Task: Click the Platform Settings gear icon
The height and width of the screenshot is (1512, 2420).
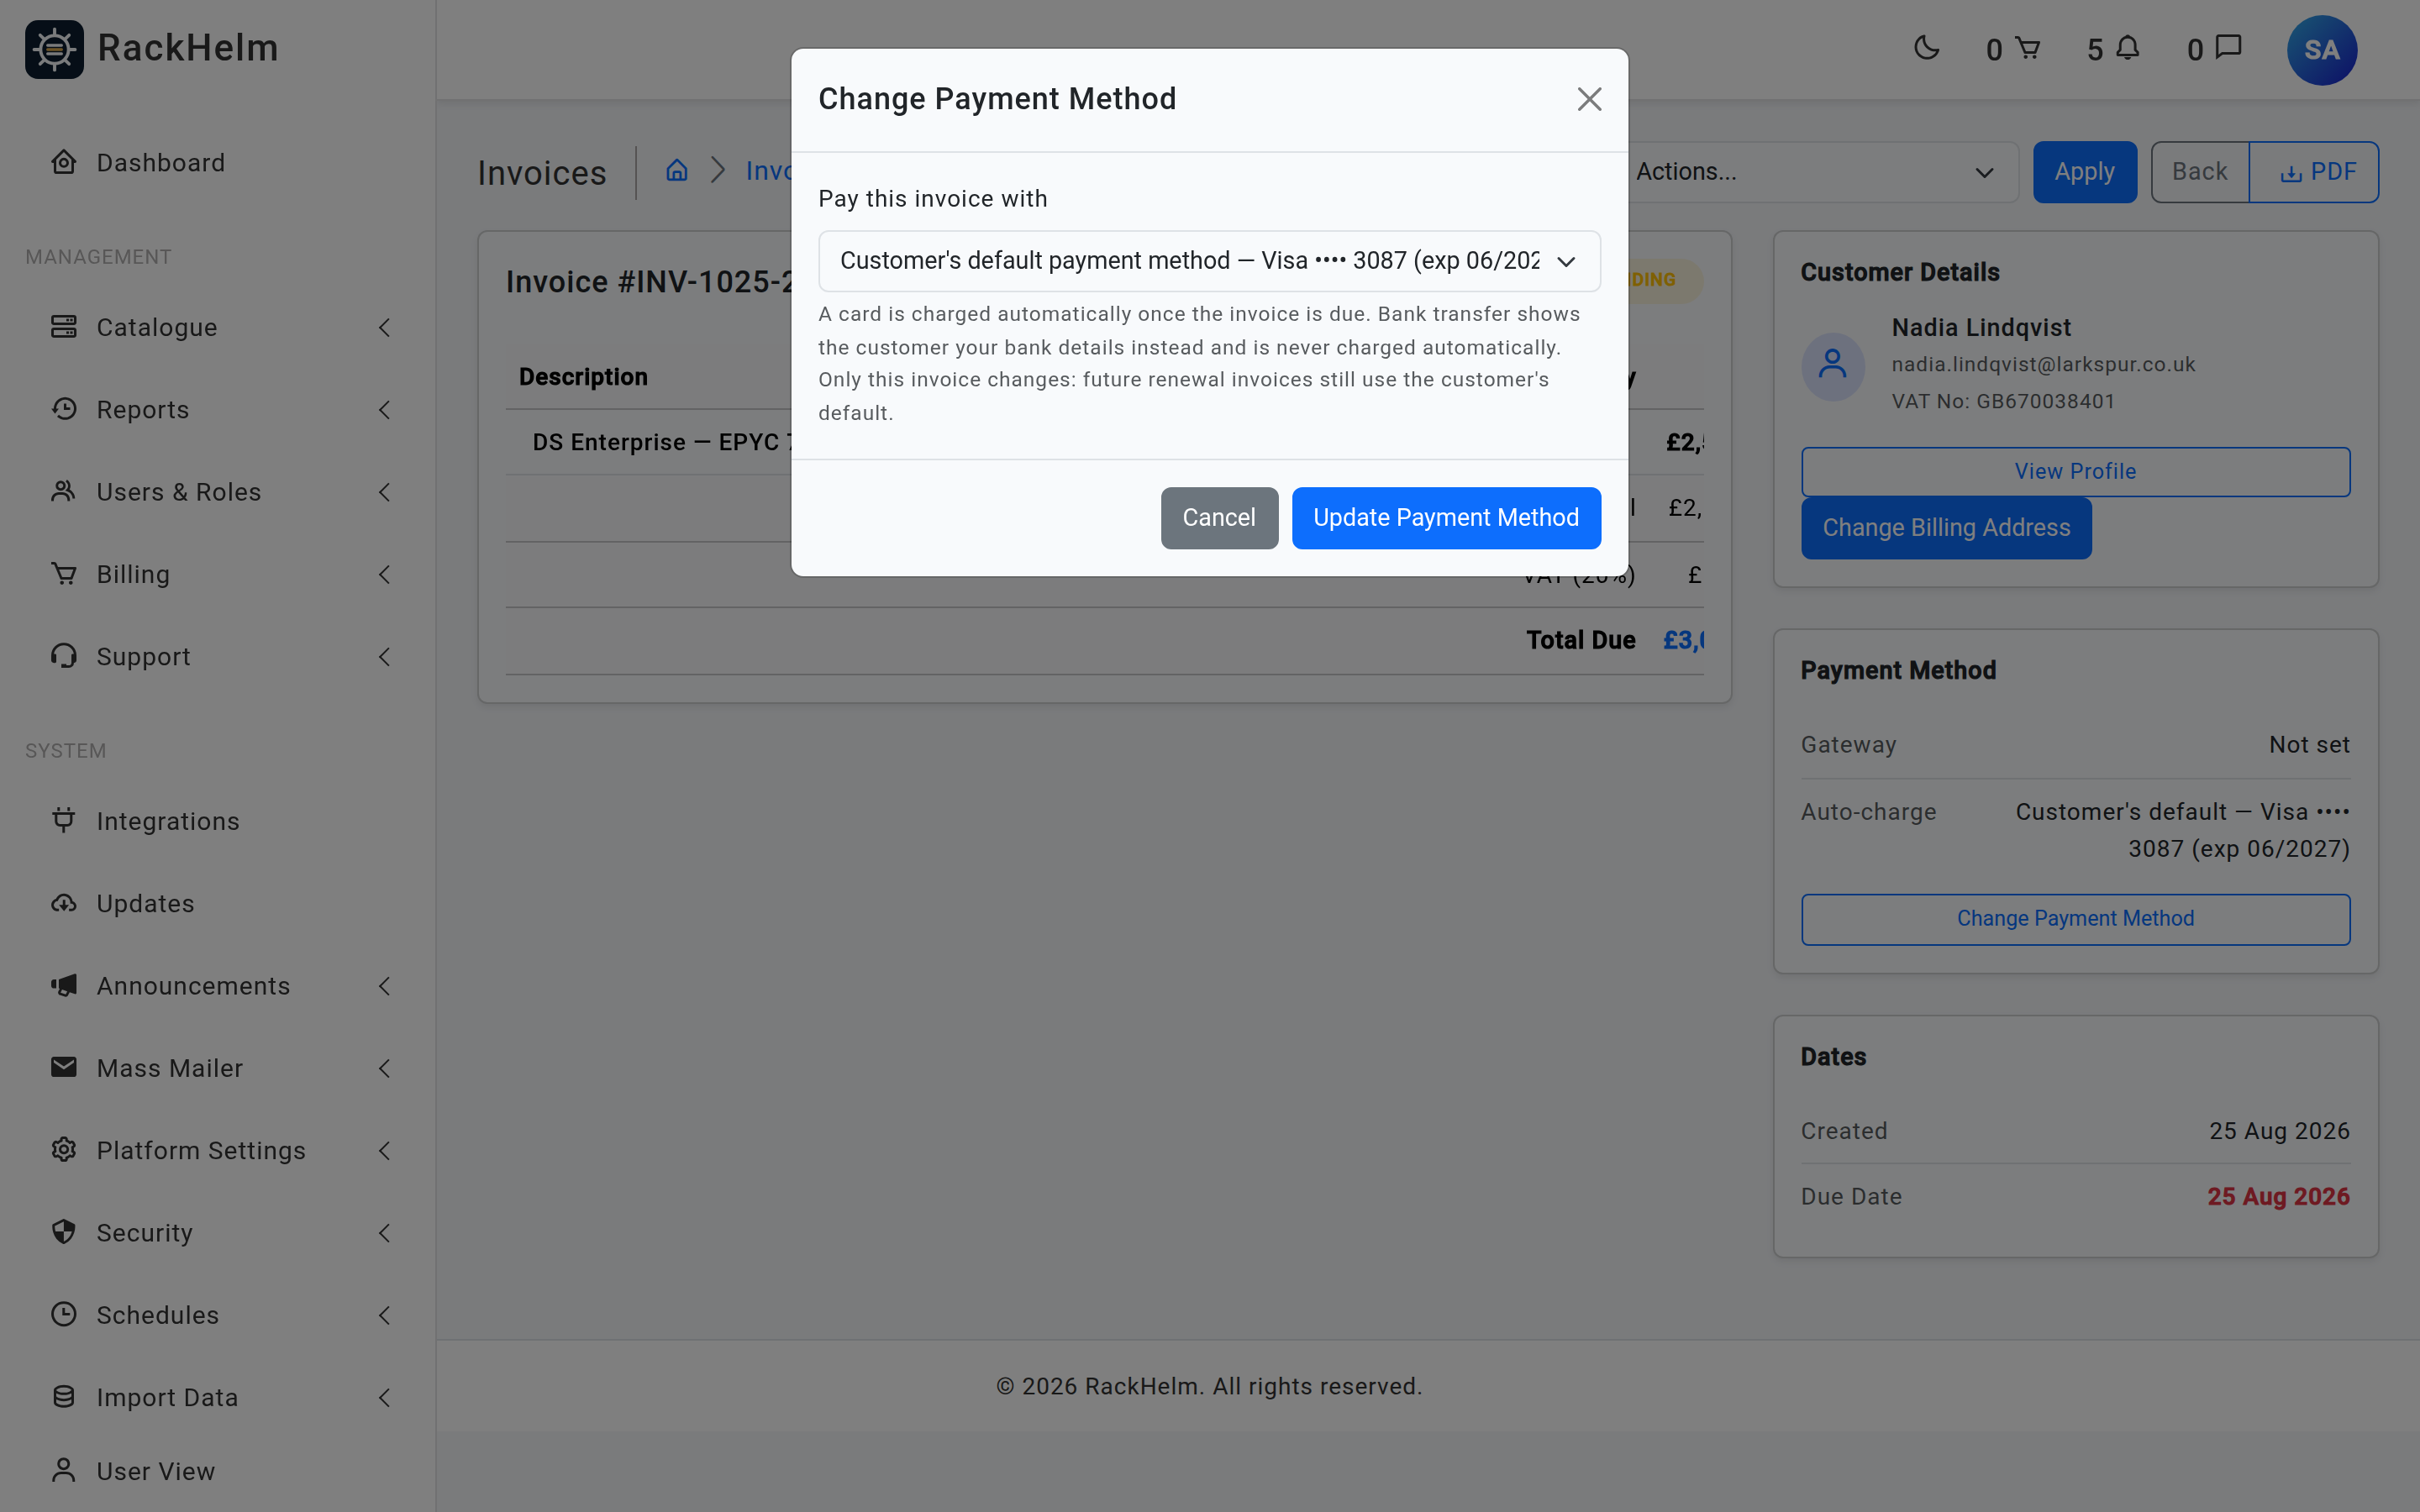Action: click(x=64, y=1150)
